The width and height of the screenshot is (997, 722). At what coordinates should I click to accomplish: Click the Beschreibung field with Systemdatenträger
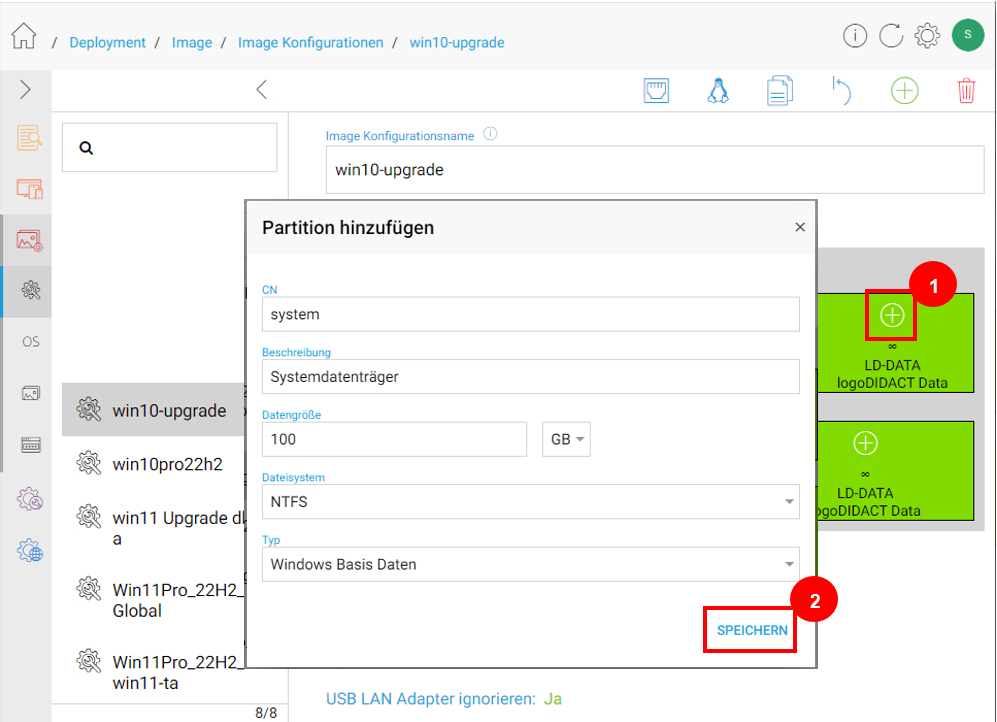click(x=530, y=376)
